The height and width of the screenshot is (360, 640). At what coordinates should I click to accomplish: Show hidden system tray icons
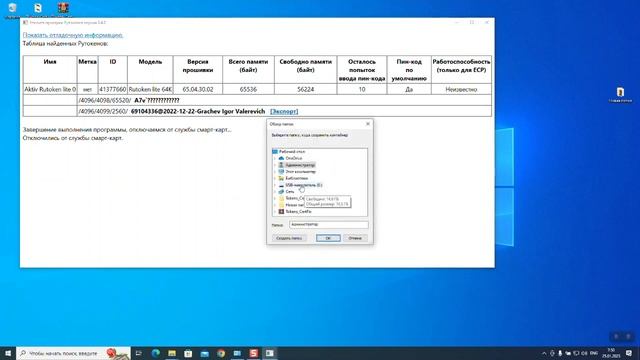click(x=544, y=353)
